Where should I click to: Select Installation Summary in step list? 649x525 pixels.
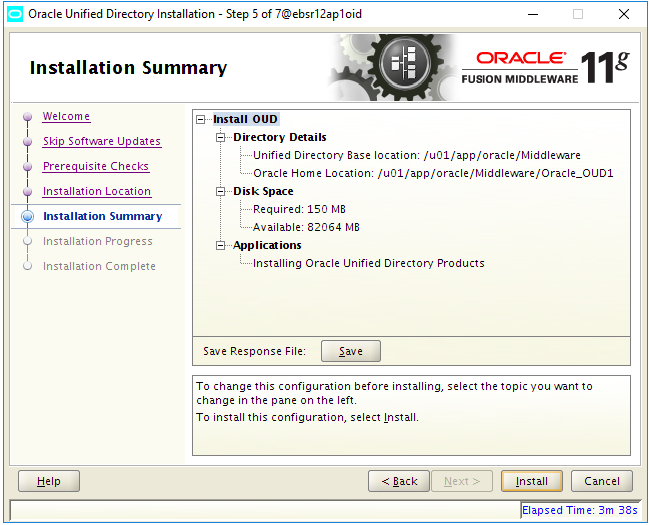pos(103,216)
